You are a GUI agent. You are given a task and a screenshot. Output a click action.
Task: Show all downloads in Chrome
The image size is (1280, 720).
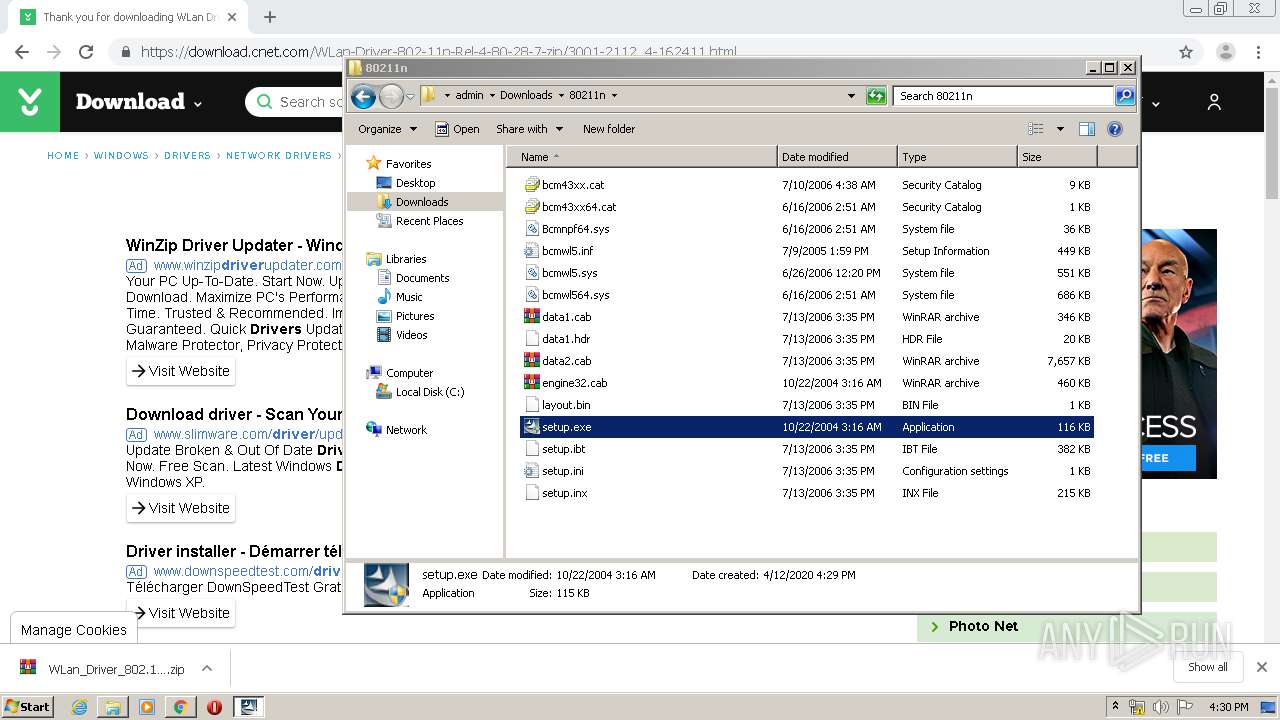pos(1208,667)
